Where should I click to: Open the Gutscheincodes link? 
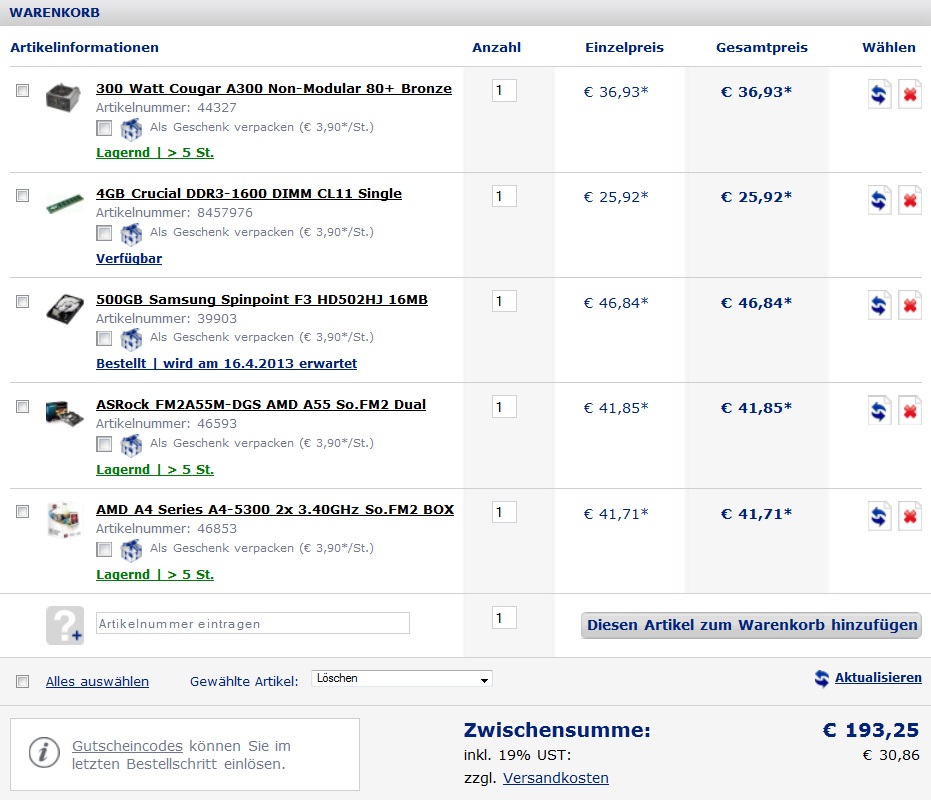click(127, 746)
